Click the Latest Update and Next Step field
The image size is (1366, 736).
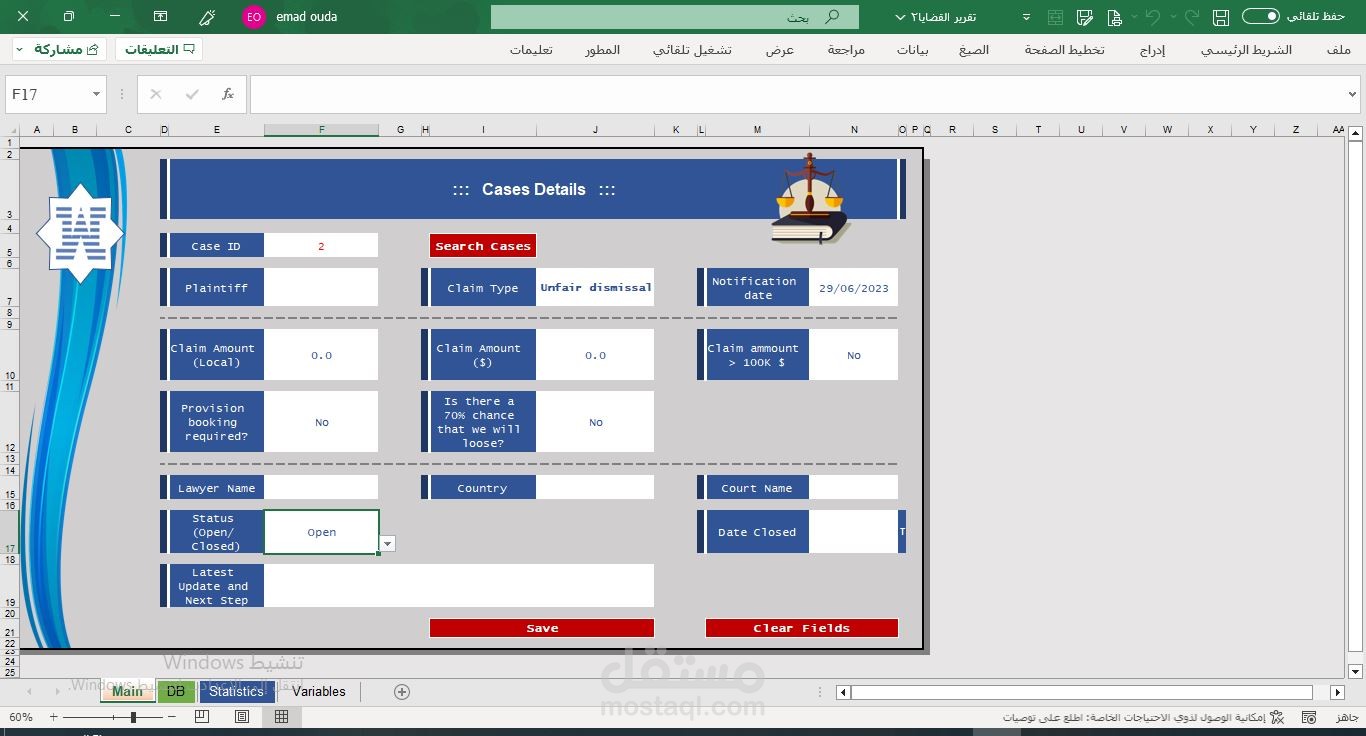[459, 586]
